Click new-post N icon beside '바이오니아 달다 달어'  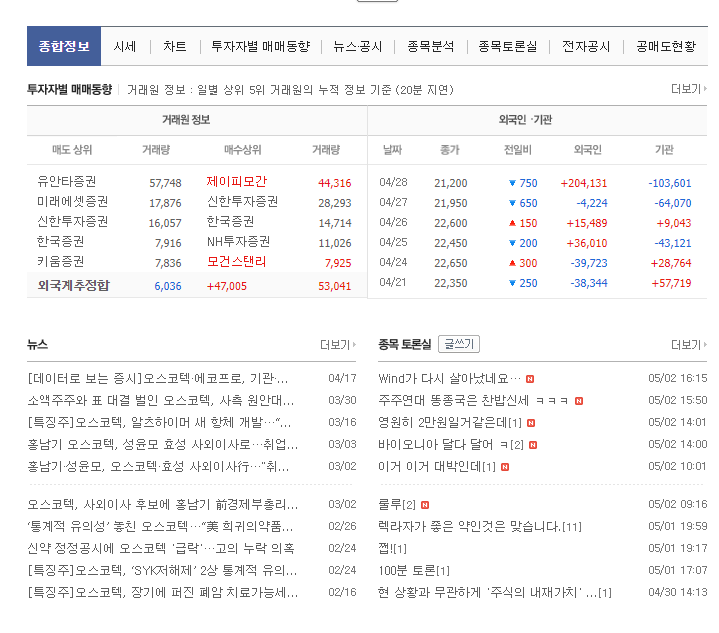point(533,445)
